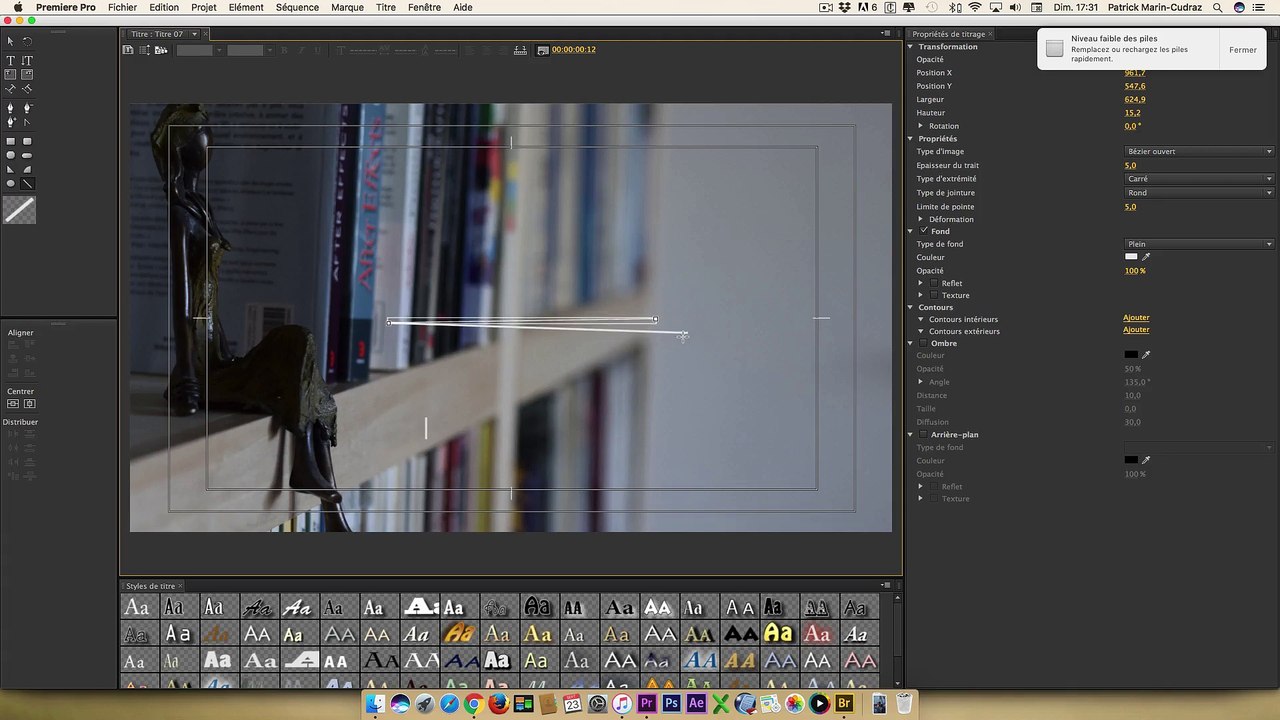This screenshot has height=720, width=1280.
Task: Select the Pen tool
Action: [x=11, y=108]
